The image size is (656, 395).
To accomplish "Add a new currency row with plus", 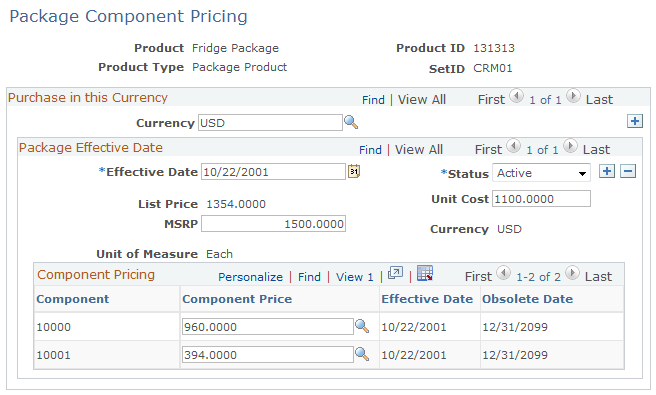I will [635, 121].
